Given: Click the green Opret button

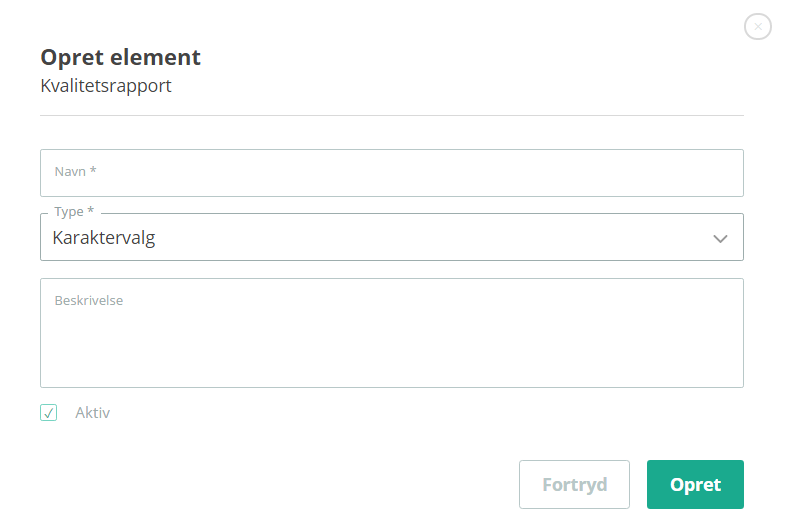Looking at the screenshot, I should pos(695,484).
